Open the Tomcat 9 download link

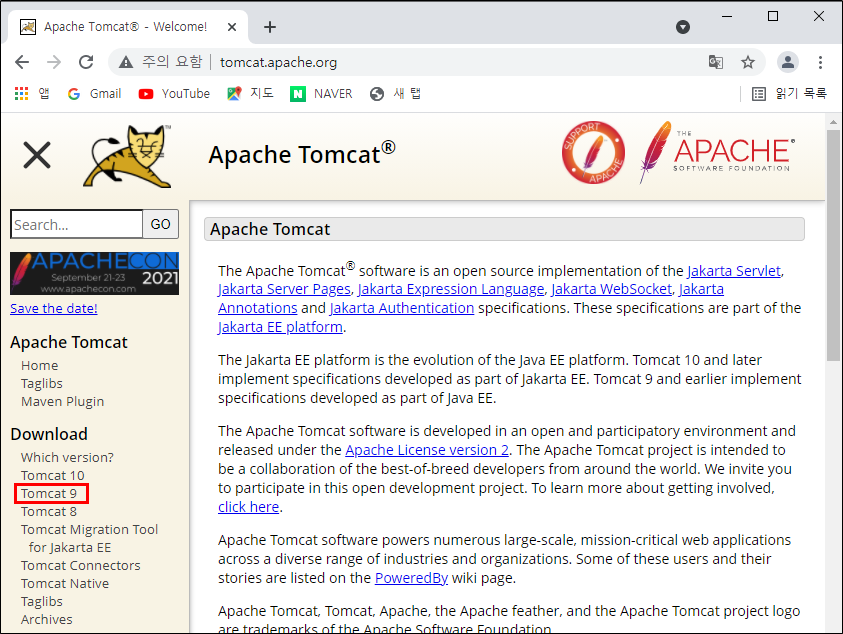(x=49, y=494)
